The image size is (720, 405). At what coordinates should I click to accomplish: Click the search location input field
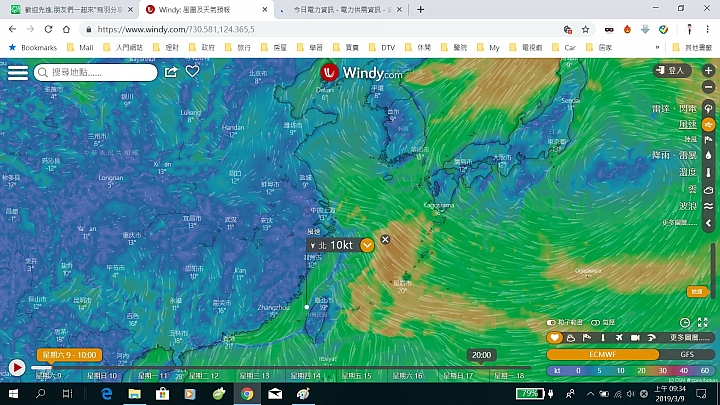pos(96,73)
